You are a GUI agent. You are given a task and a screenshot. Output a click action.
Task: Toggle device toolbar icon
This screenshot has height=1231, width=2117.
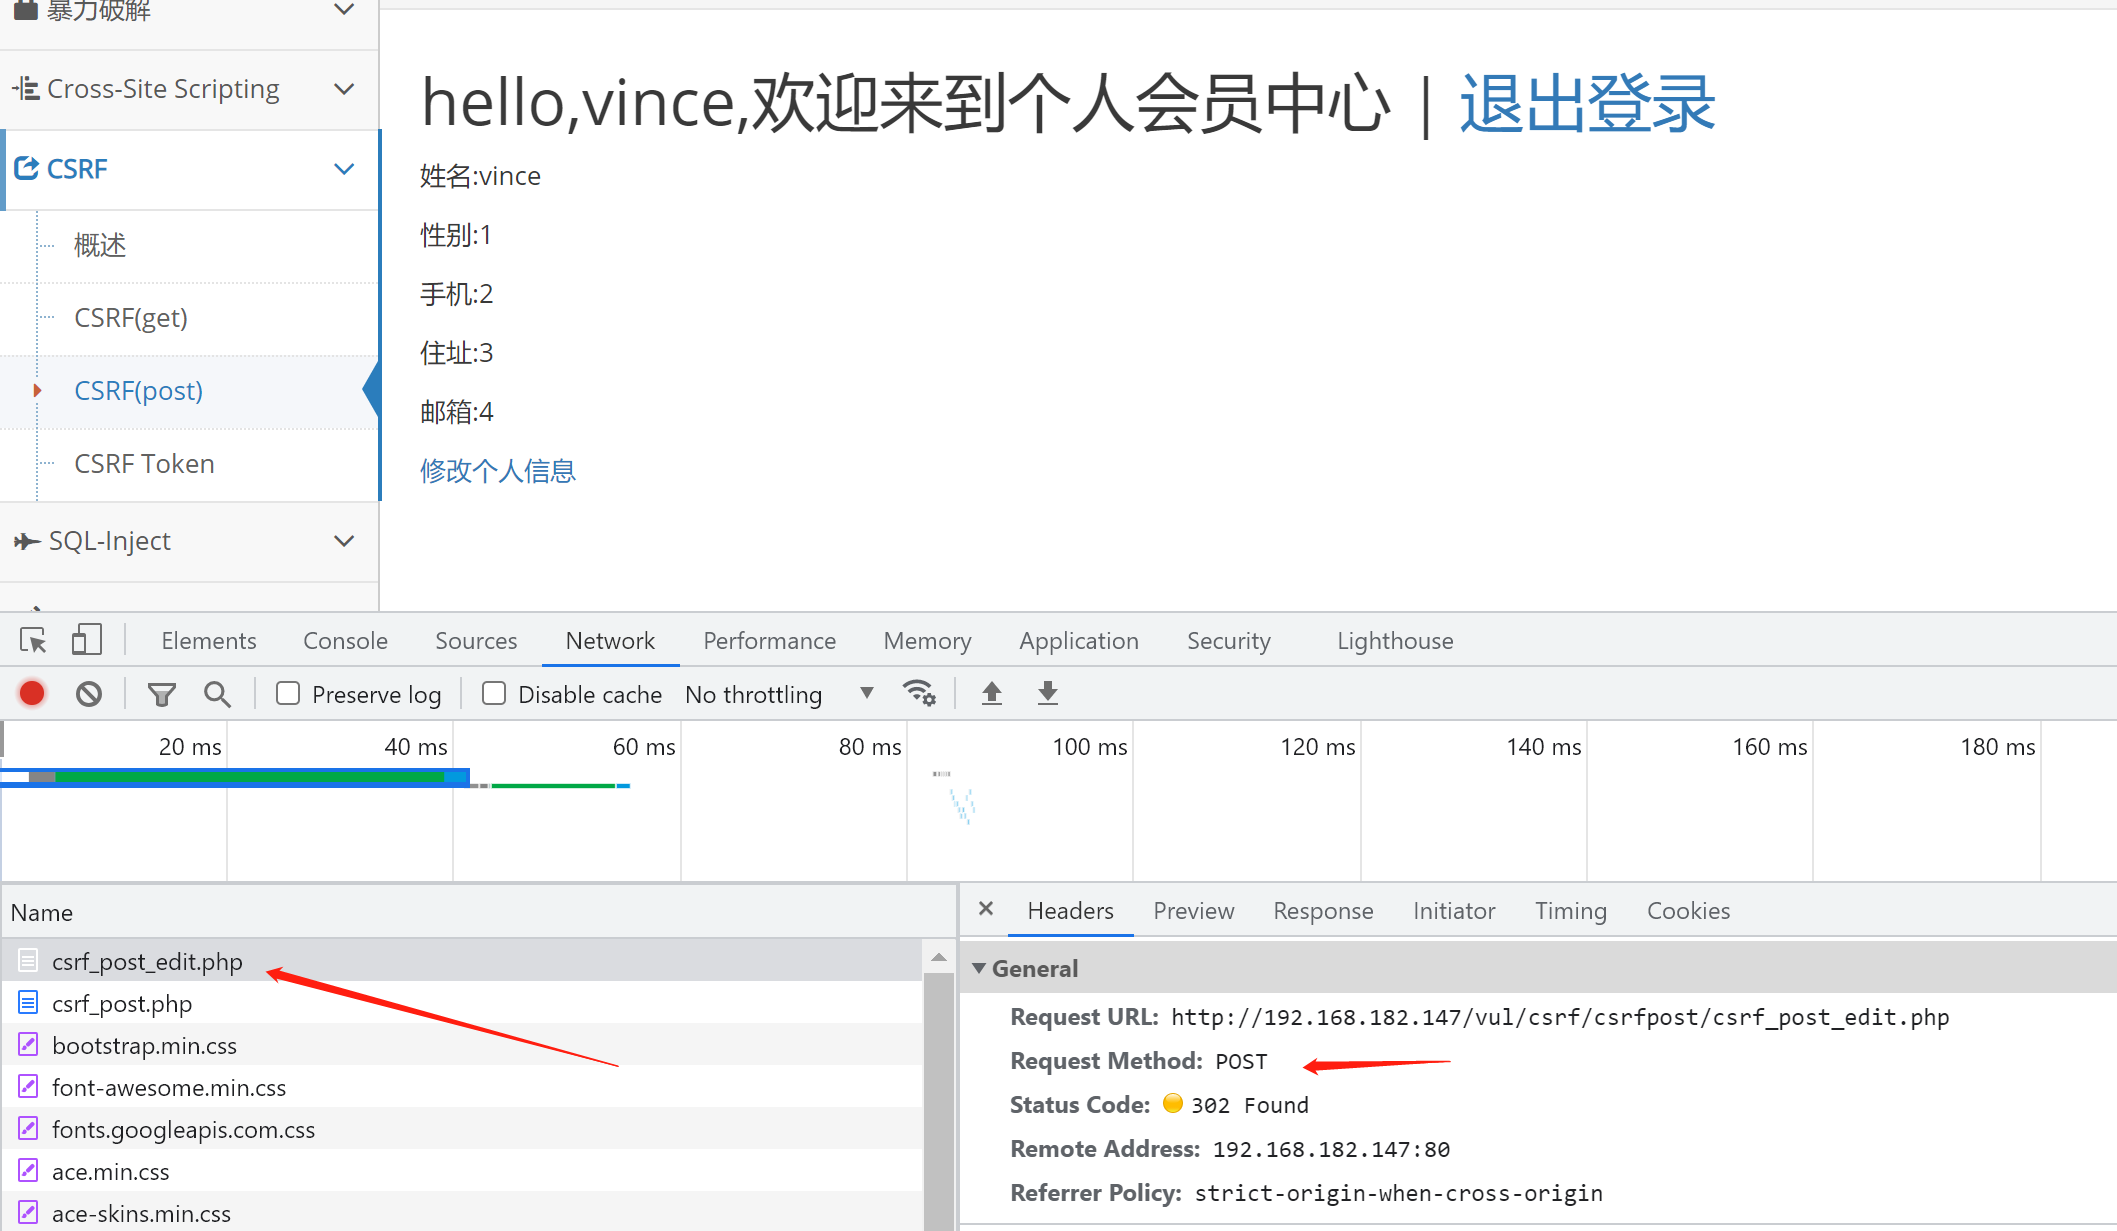tap(87, 640)
